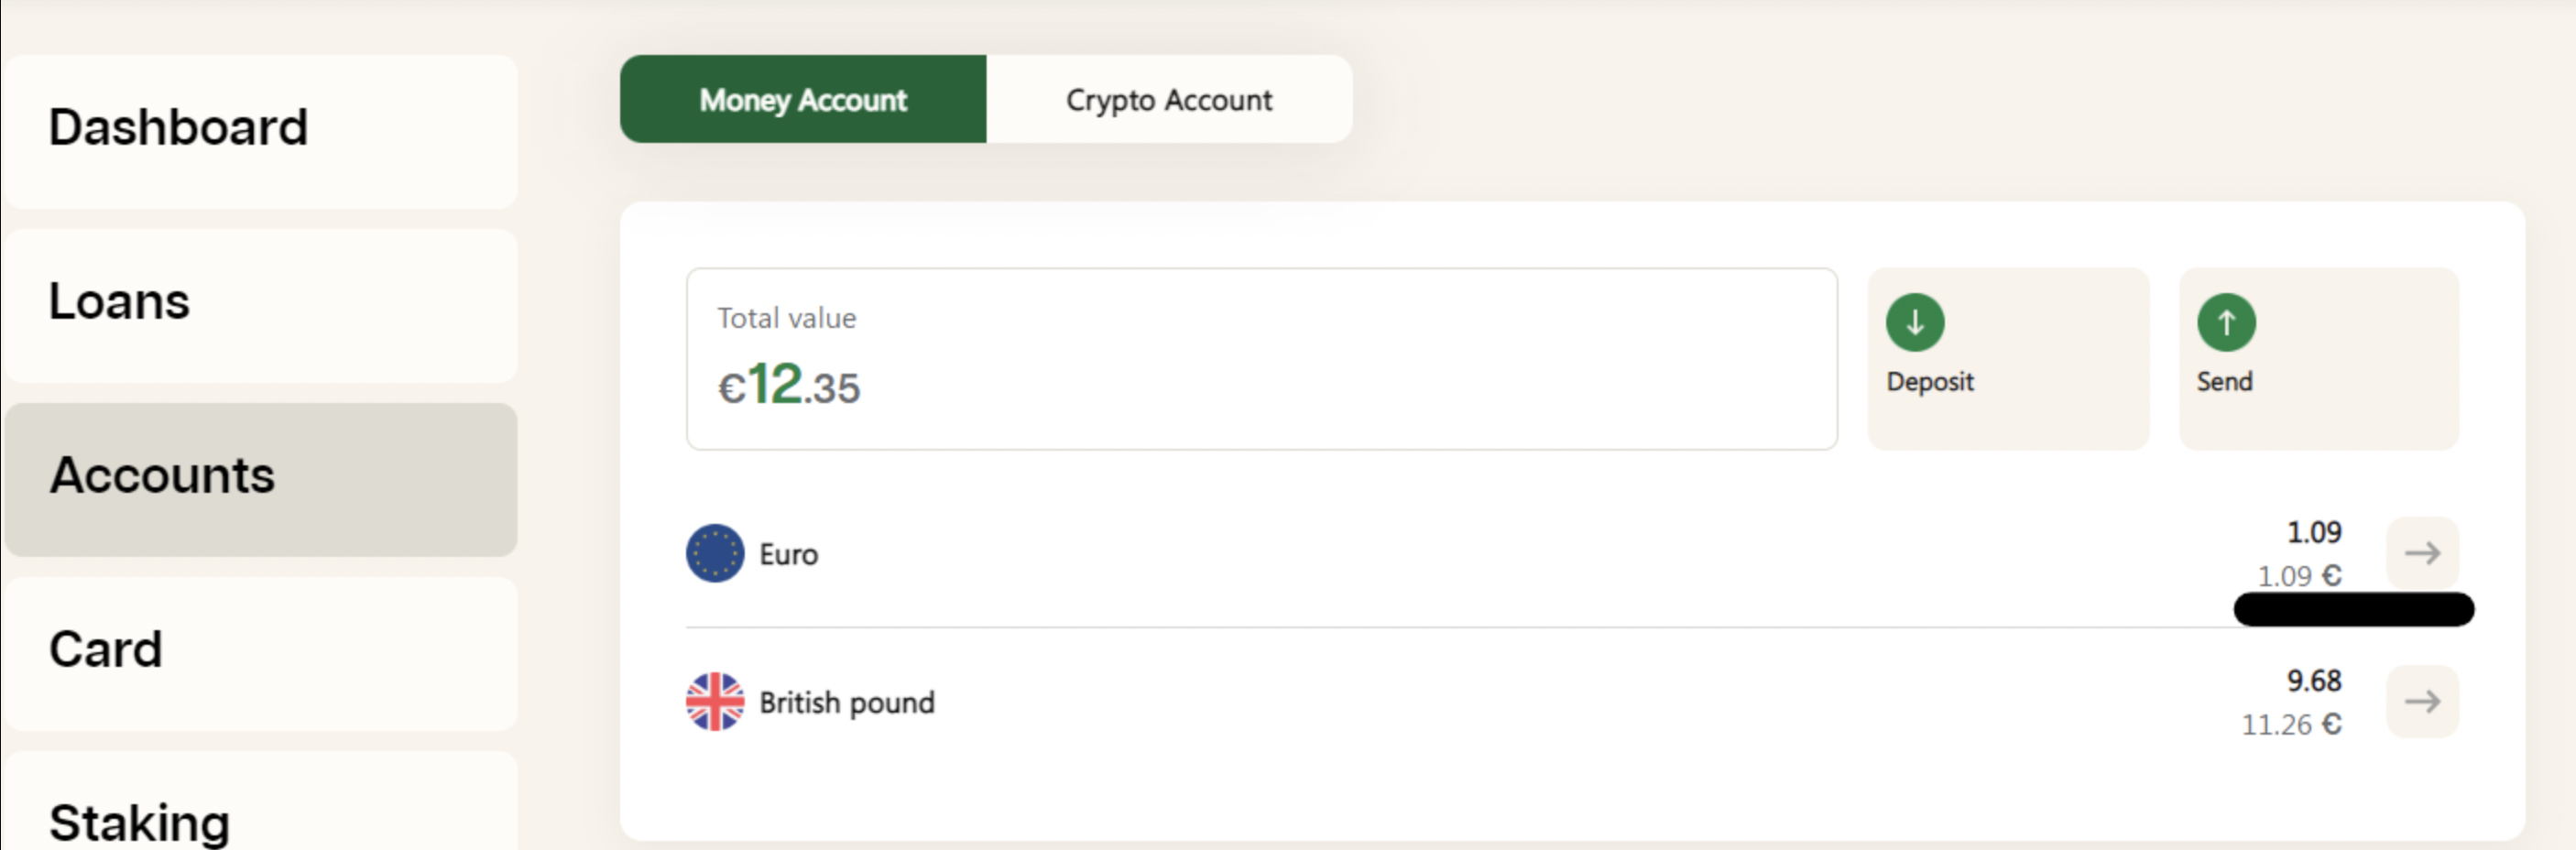Open the Card sidebar section
This screenshot has height=850, width=2576.
pos(260,653)
